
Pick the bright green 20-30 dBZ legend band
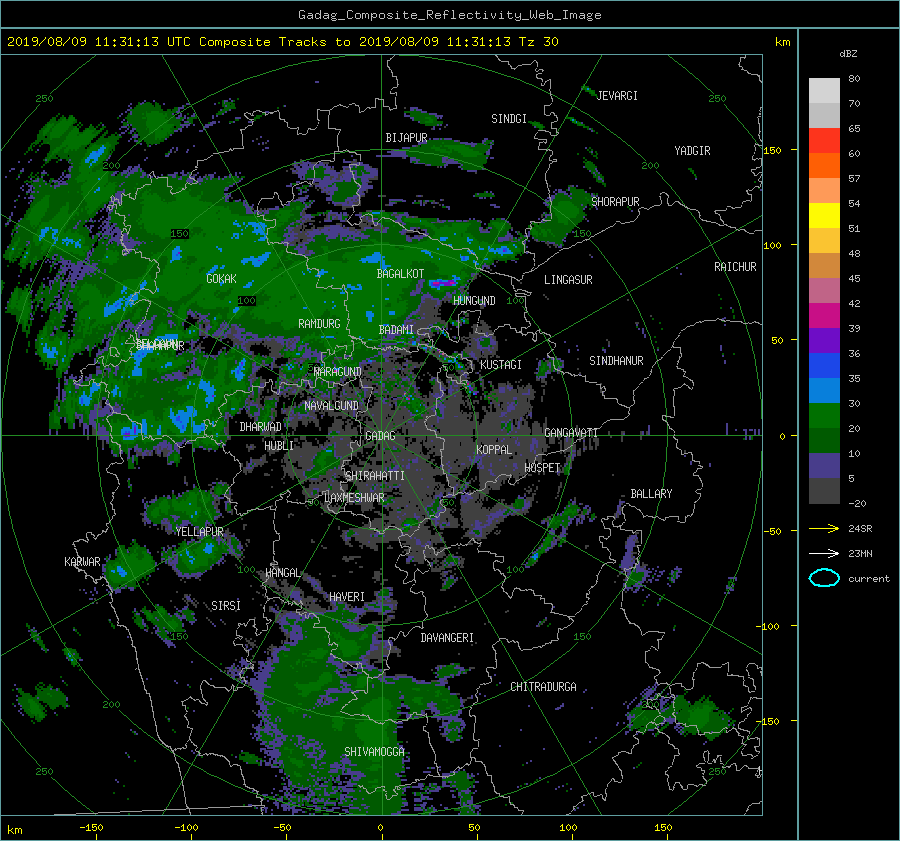pos(824,415)
